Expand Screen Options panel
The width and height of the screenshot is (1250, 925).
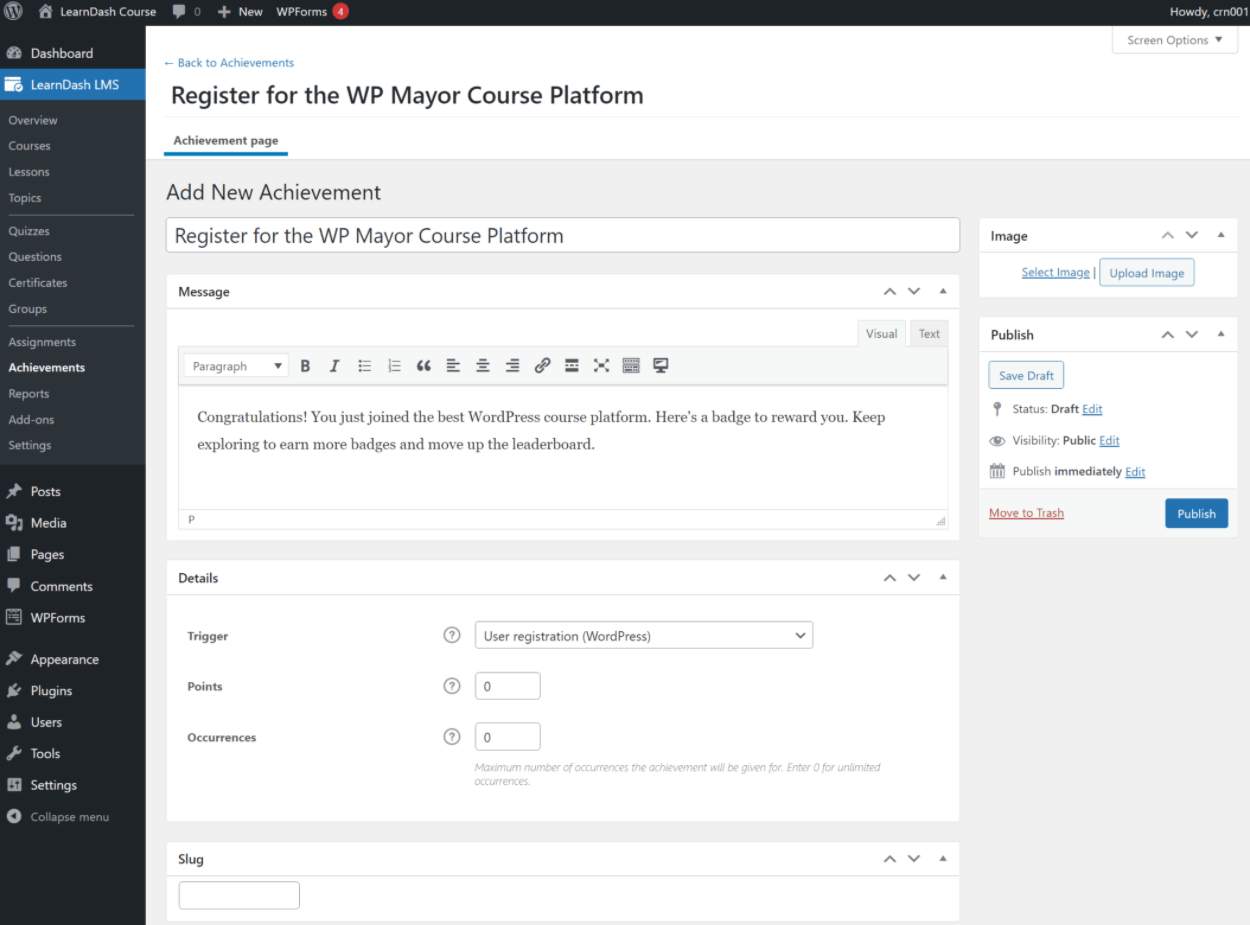tap(1175, 40)
